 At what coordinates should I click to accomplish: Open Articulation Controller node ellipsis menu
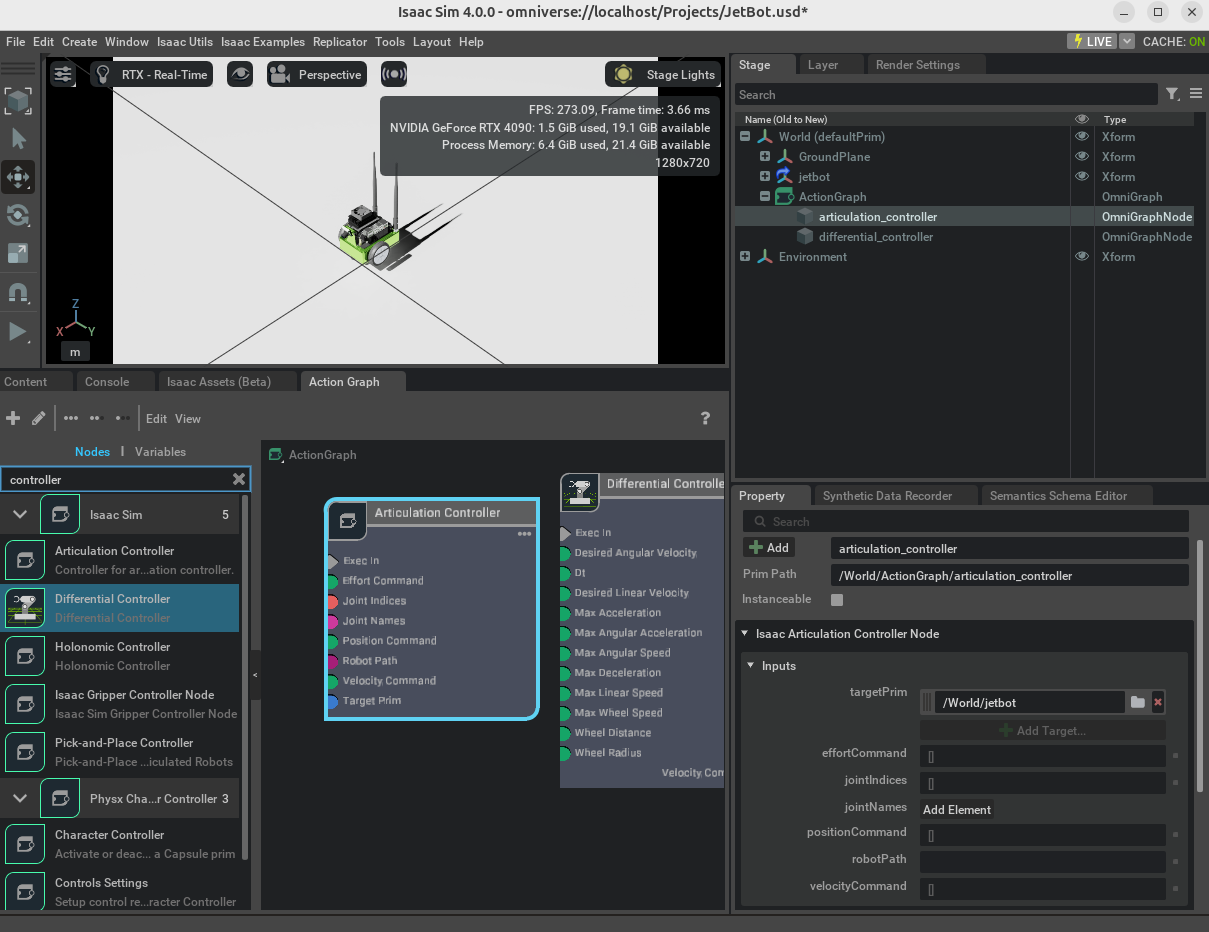(x=524, y=534)
